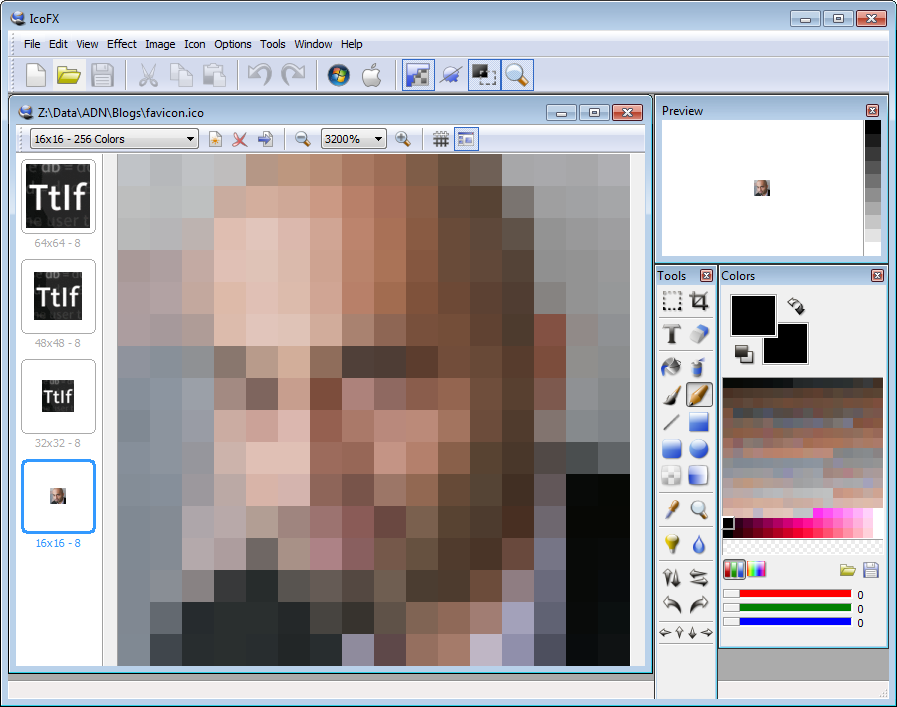Expand the 3200% zoom level dropdown

(353, 139)
